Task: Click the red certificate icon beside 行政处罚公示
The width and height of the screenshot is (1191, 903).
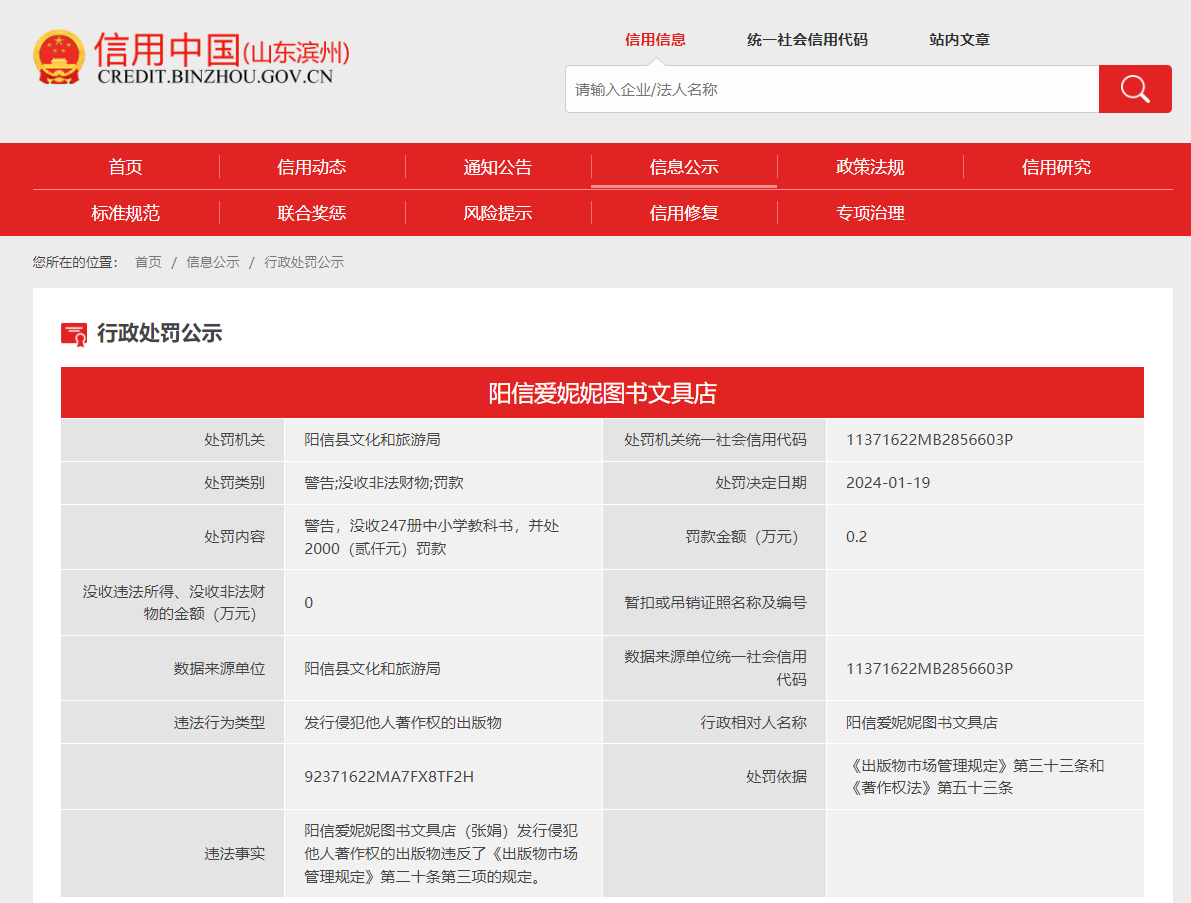Action: (74, 334)
